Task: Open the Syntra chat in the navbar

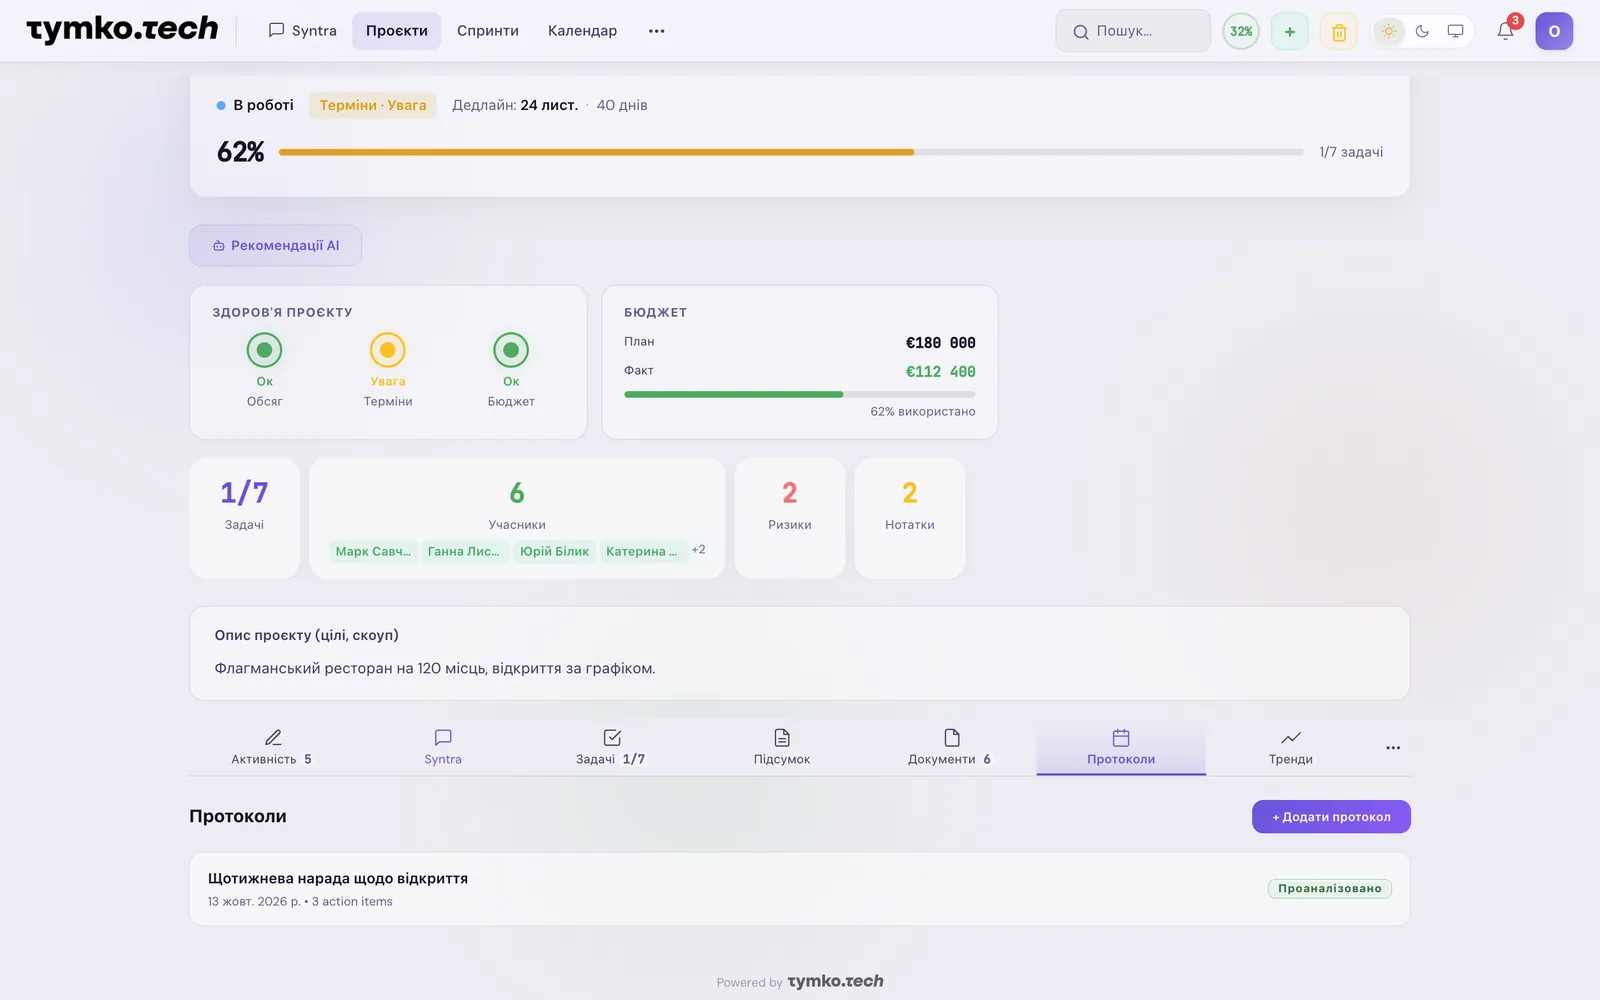Action: [x=303, y=31]
